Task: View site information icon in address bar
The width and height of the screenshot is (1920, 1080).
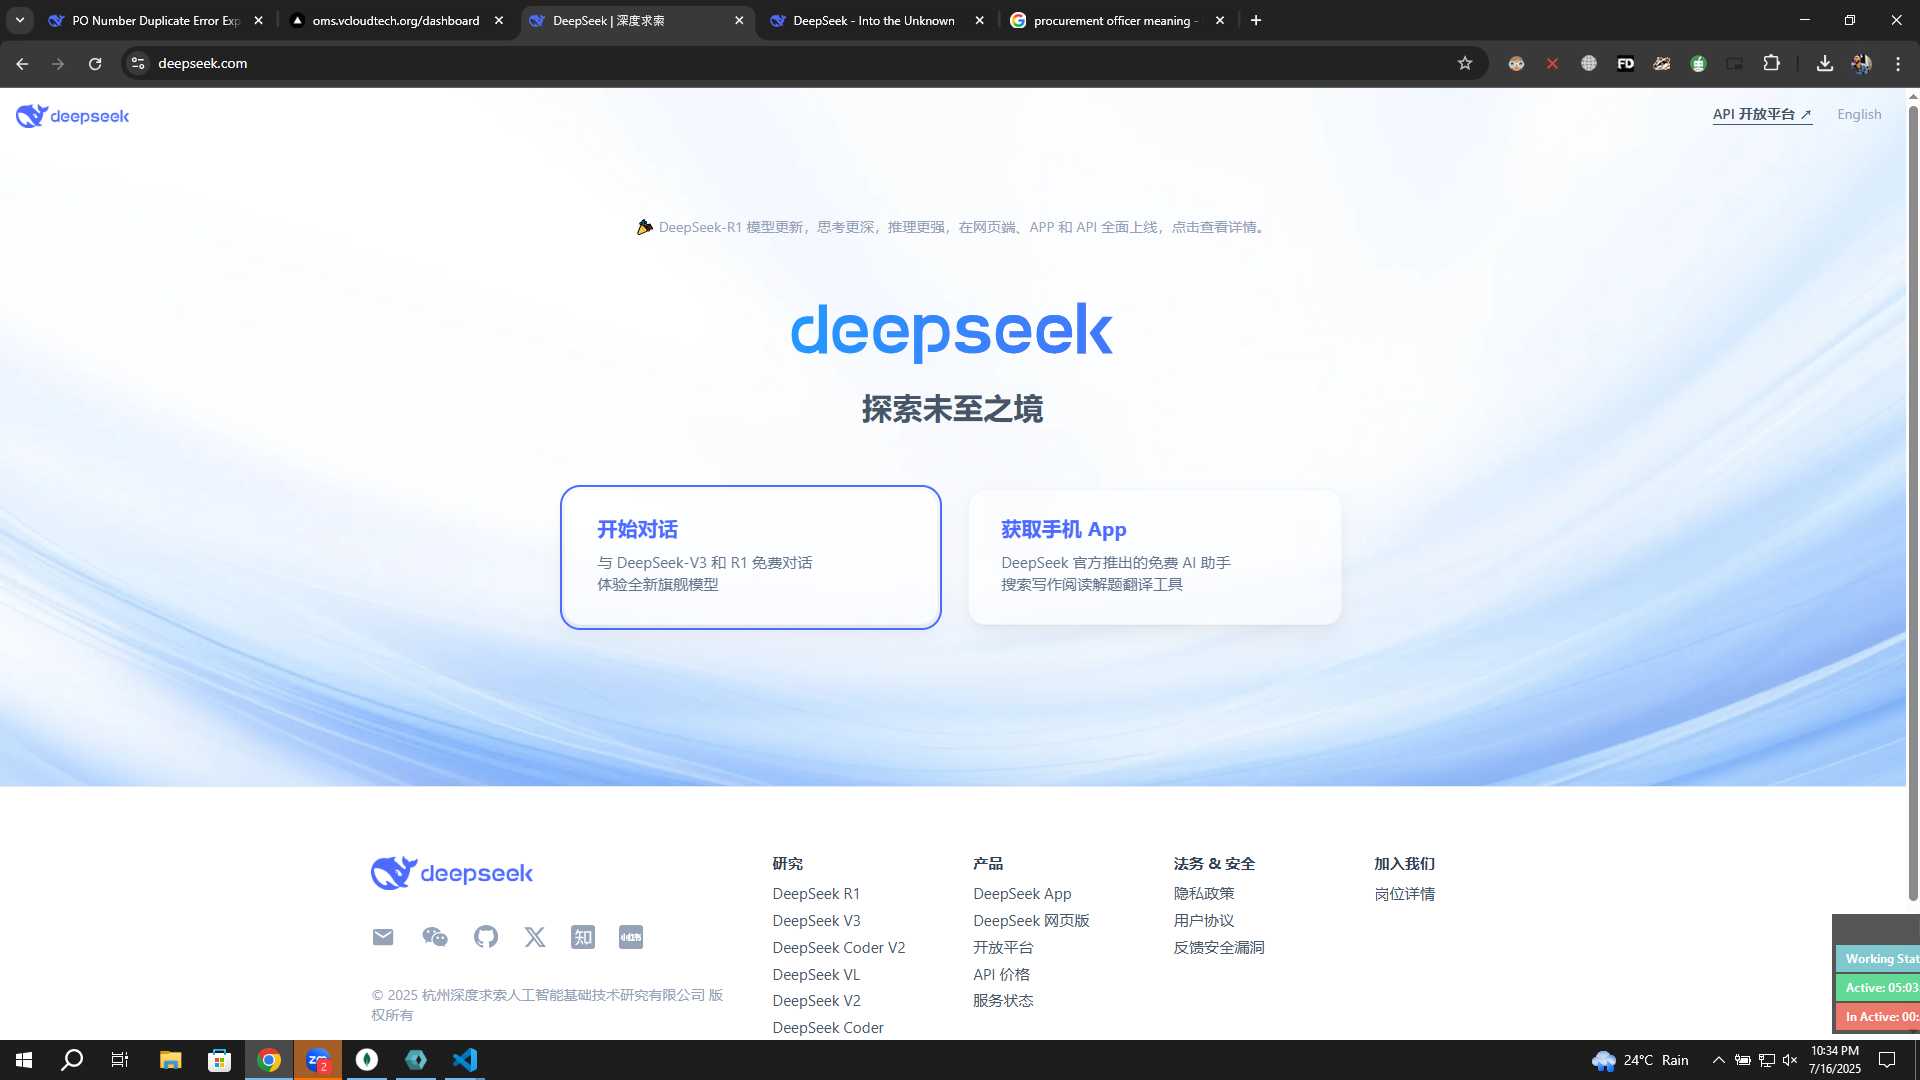Action: point(138,63)
